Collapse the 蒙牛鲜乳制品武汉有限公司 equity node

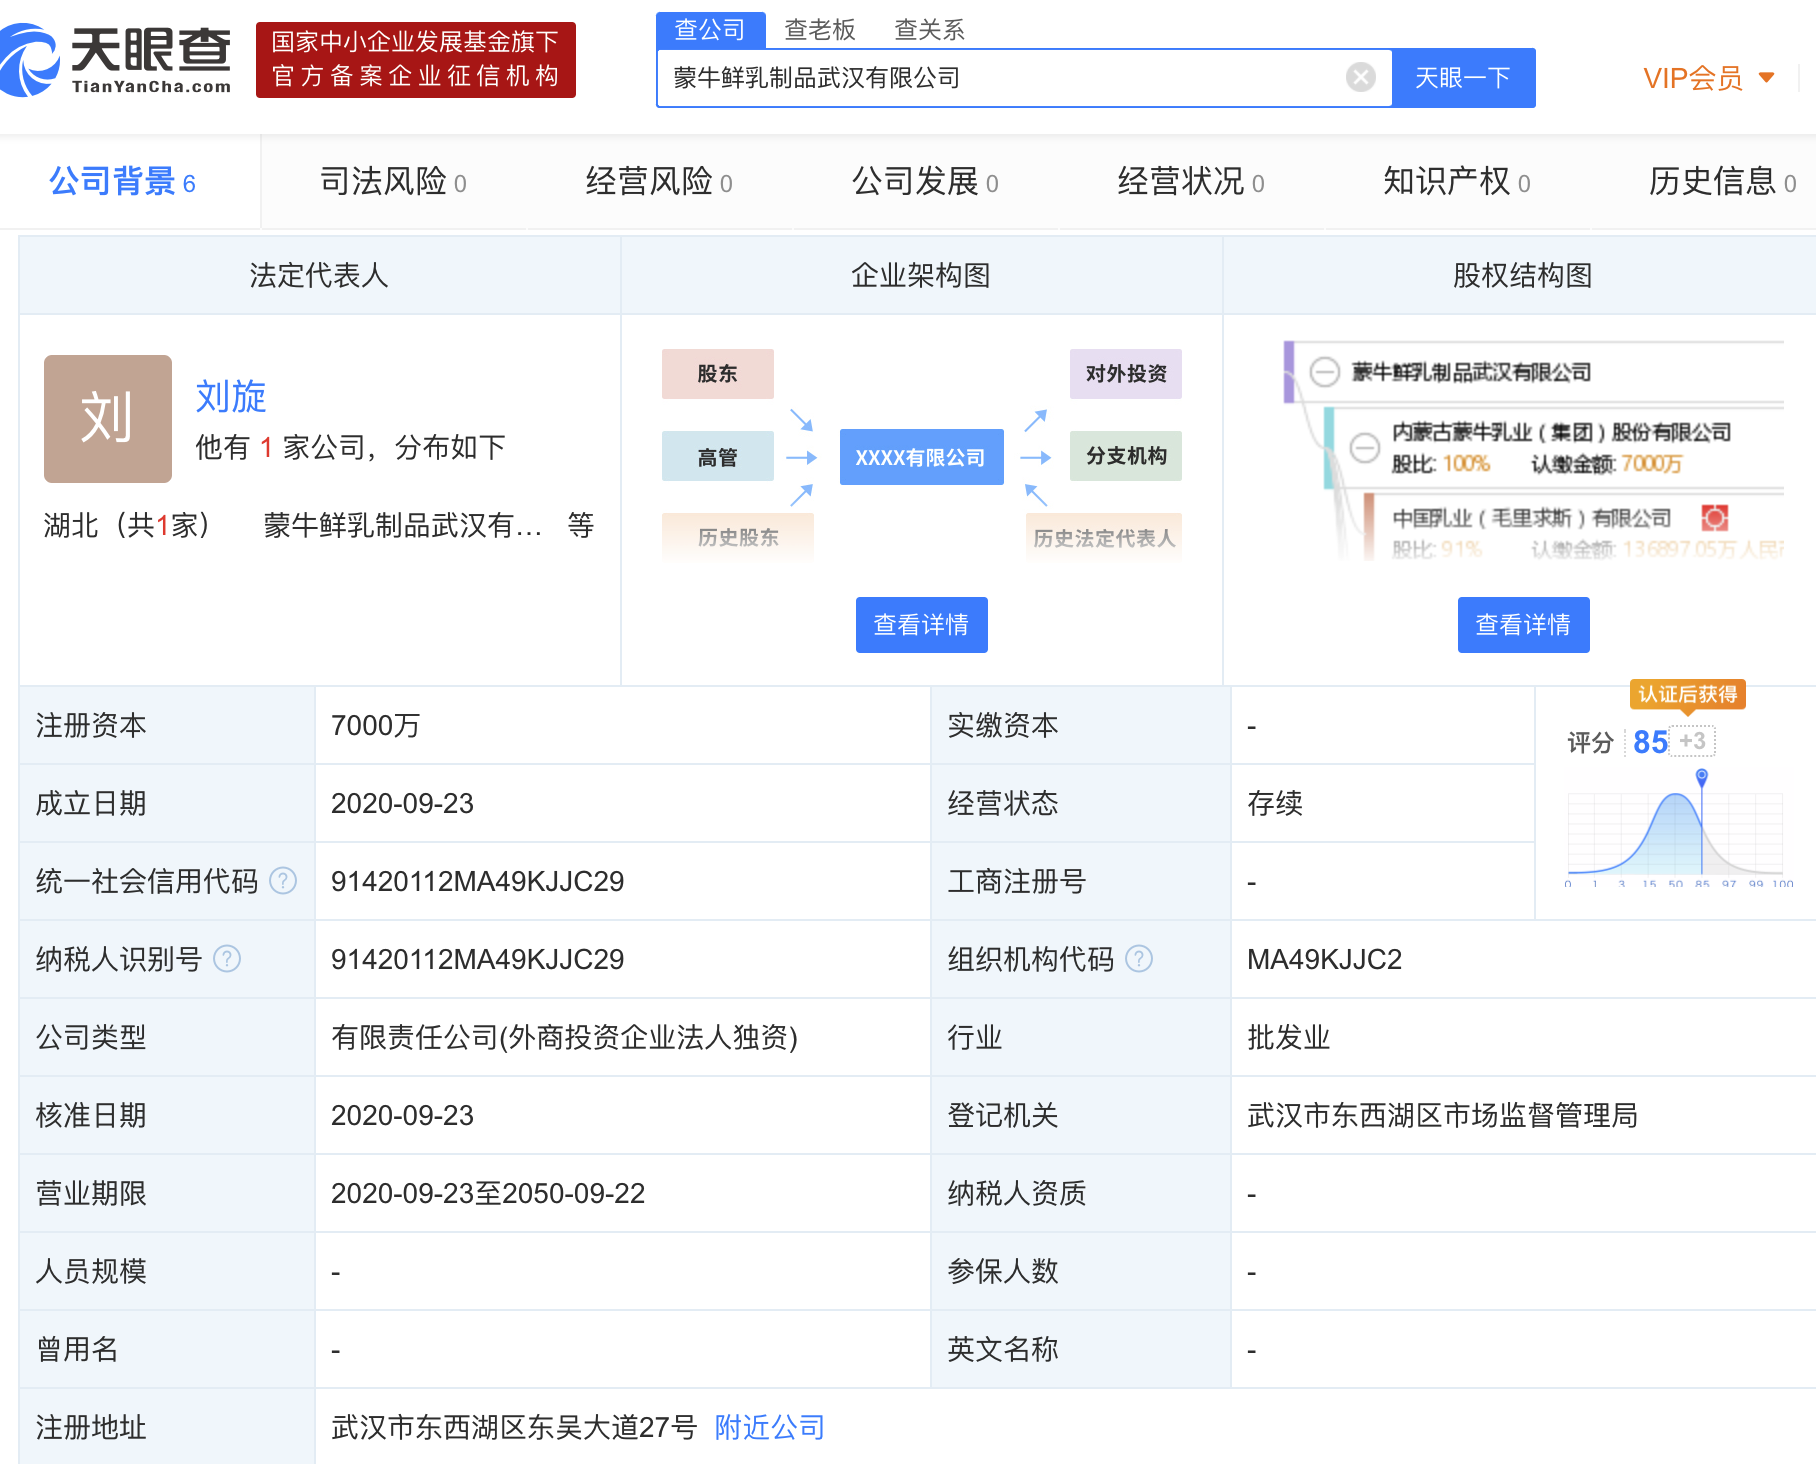point(1325,372)
